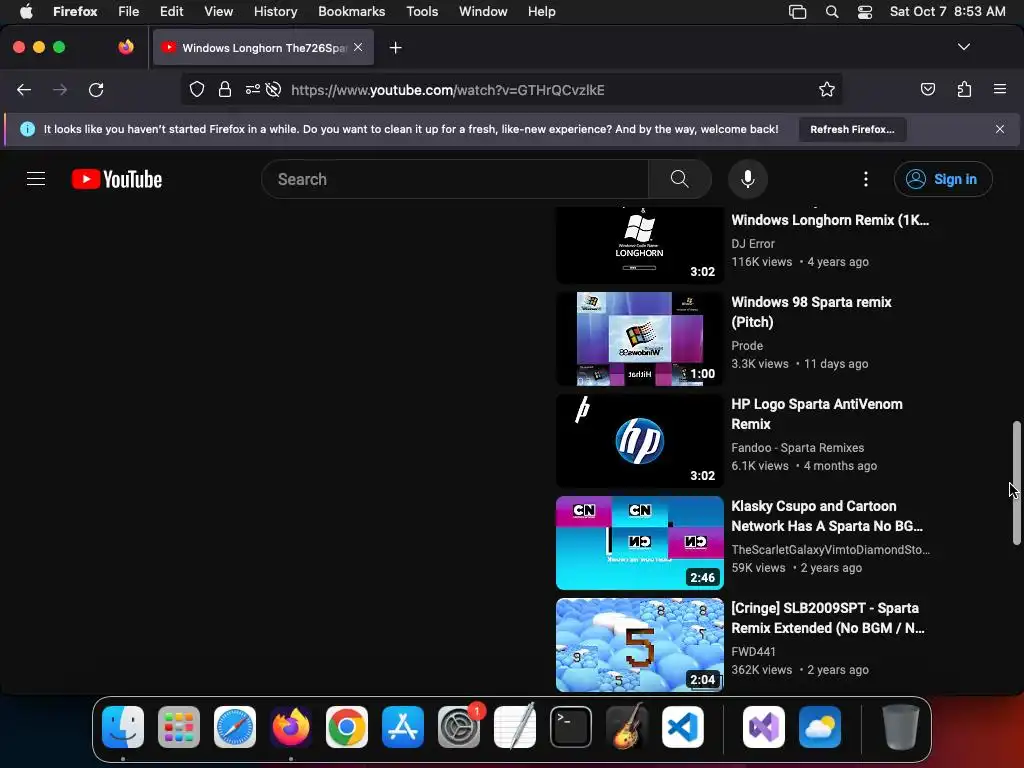Open the Firefox extensions puzzle icon
Screen dimensions: 1024x768
964,89
